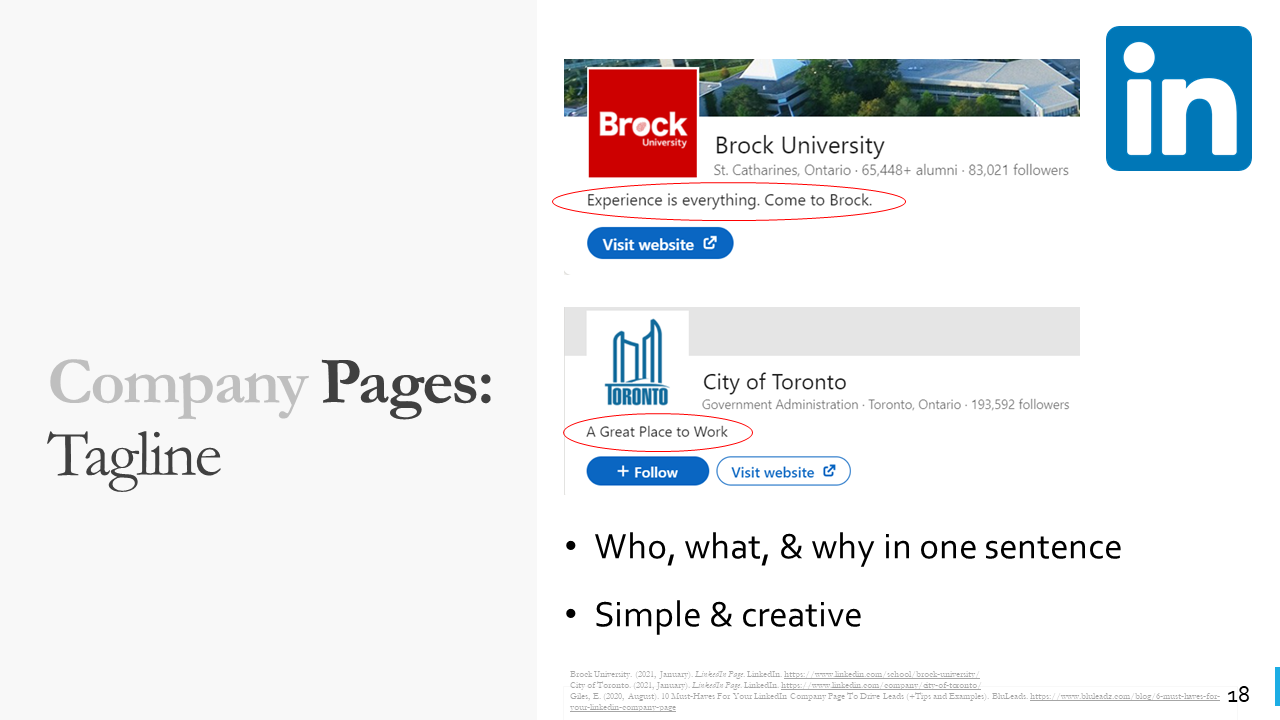The height and width of the screenshot is (720, 1280).
Task: Open Brock University's Visit website button
Action: (x=660, y=243)
